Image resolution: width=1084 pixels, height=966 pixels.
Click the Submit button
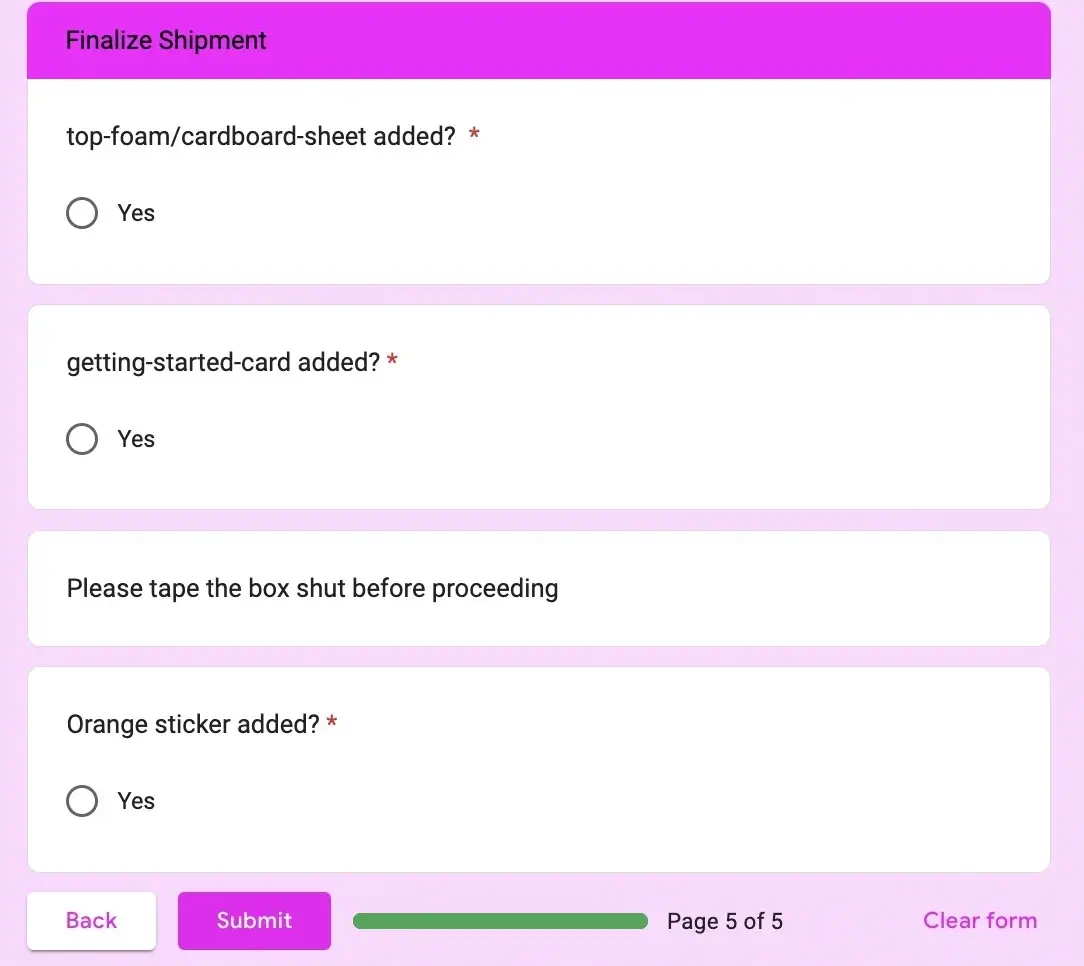point(254,921)
